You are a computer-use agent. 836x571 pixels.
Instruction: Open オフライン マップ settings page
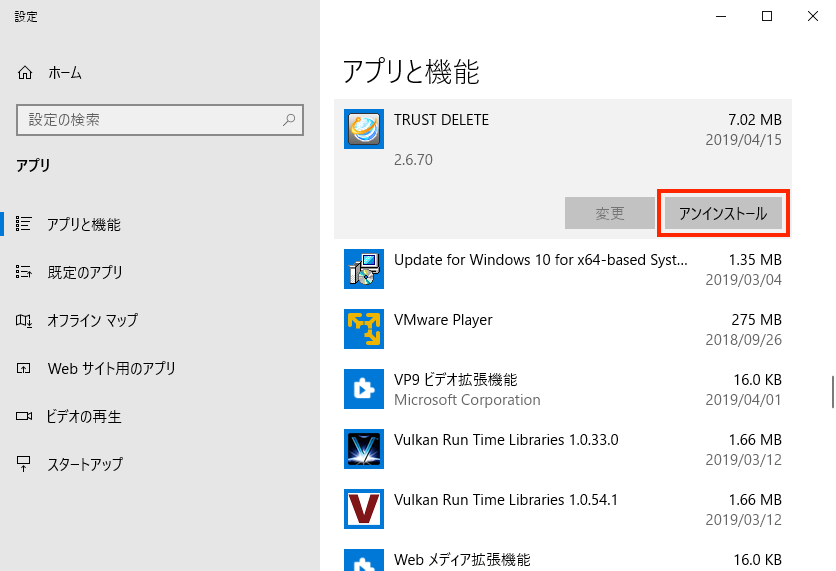92,320
